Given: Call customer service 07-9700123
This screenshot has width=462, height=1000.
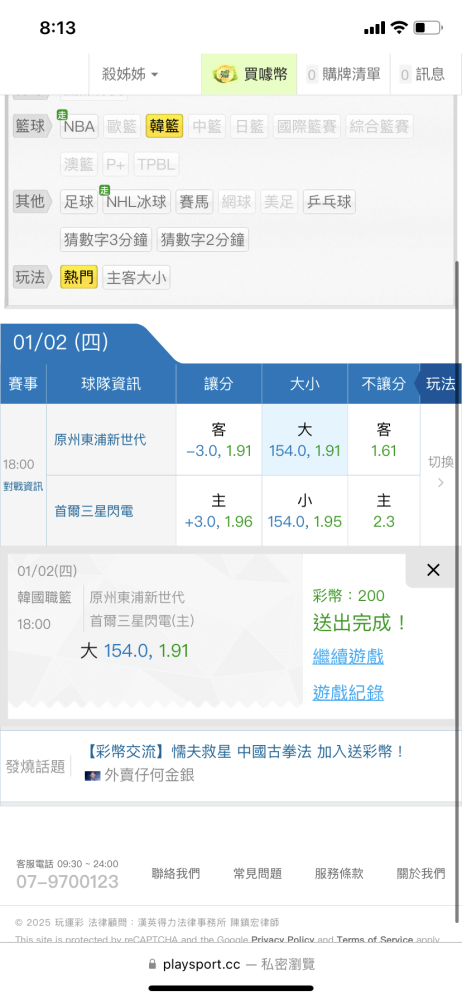Looking at the screenshot, I should click(68, 882).
